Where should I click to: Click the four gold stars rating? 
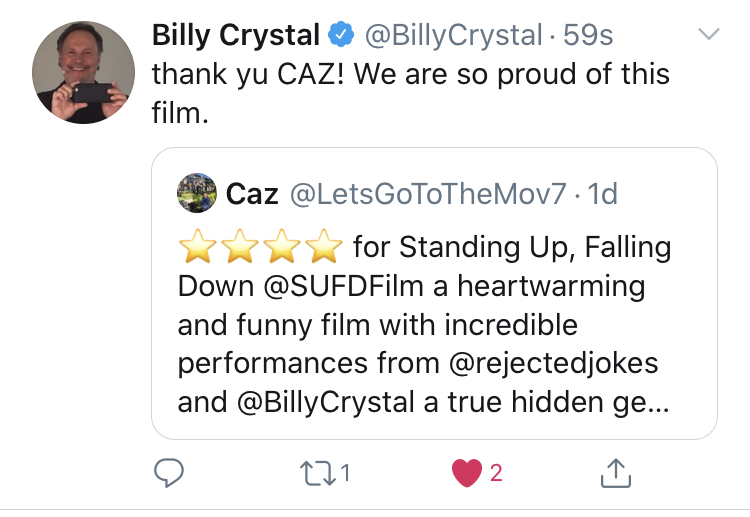261,247
